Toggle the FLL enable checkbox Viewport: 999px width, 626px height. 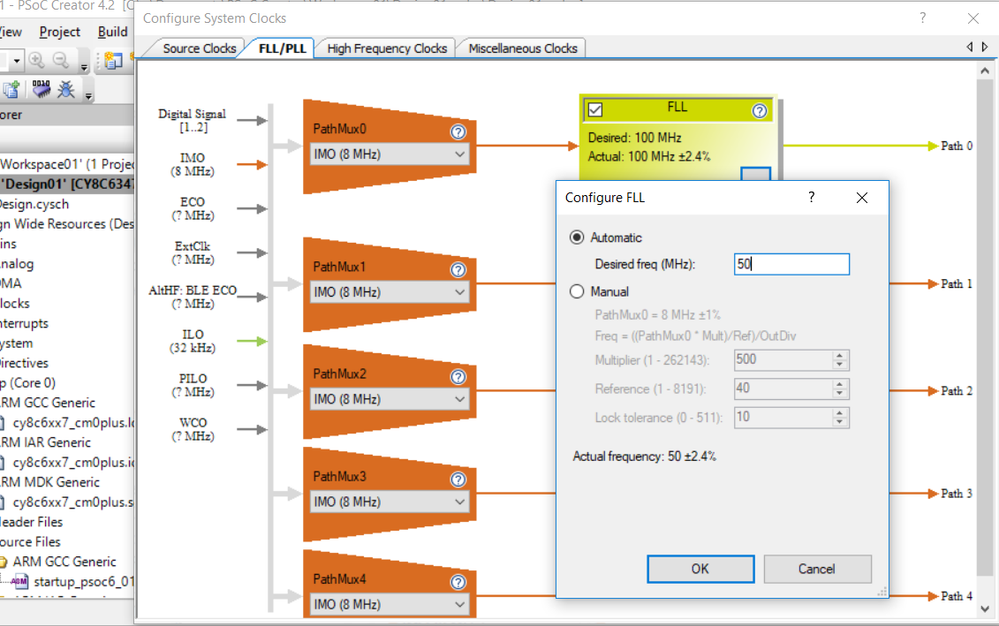point(595,110)
